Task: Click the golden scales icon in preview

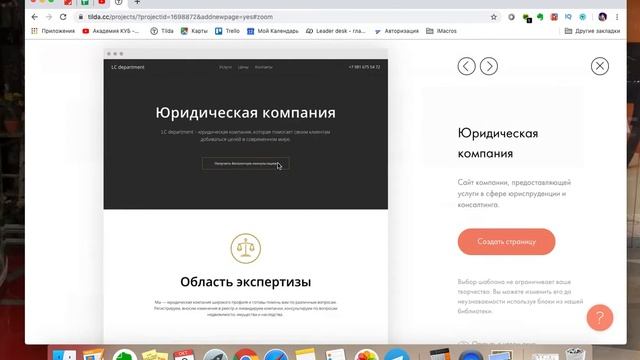Action: [x=245, y=248]
